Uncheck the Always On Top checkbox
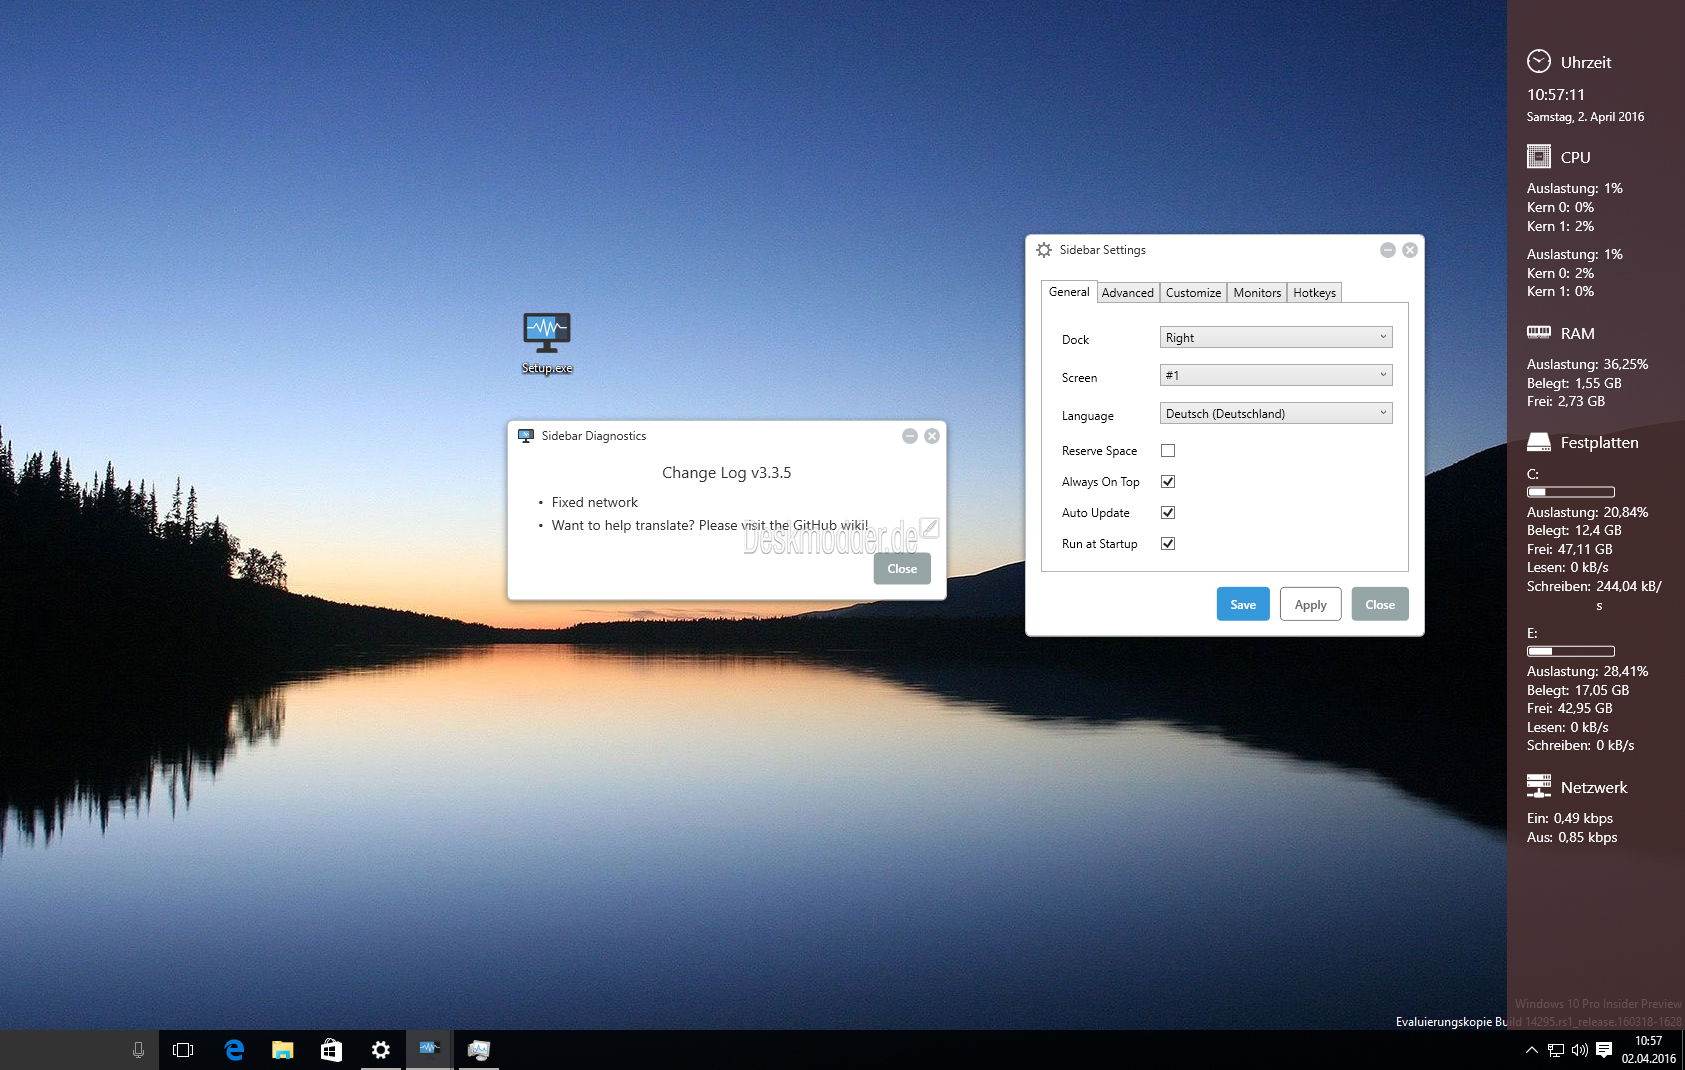1685x1070 pixels. 1168,482
